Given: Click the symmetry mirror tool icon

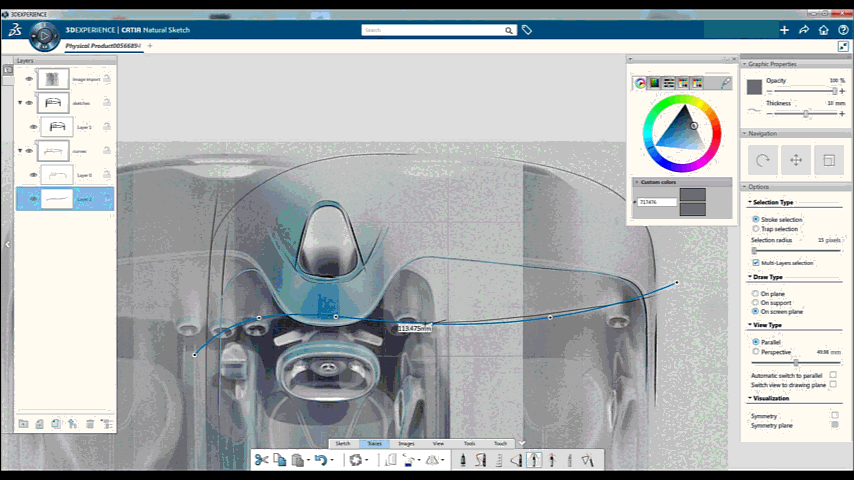Looking at the screenshot, I should point(432,460).
